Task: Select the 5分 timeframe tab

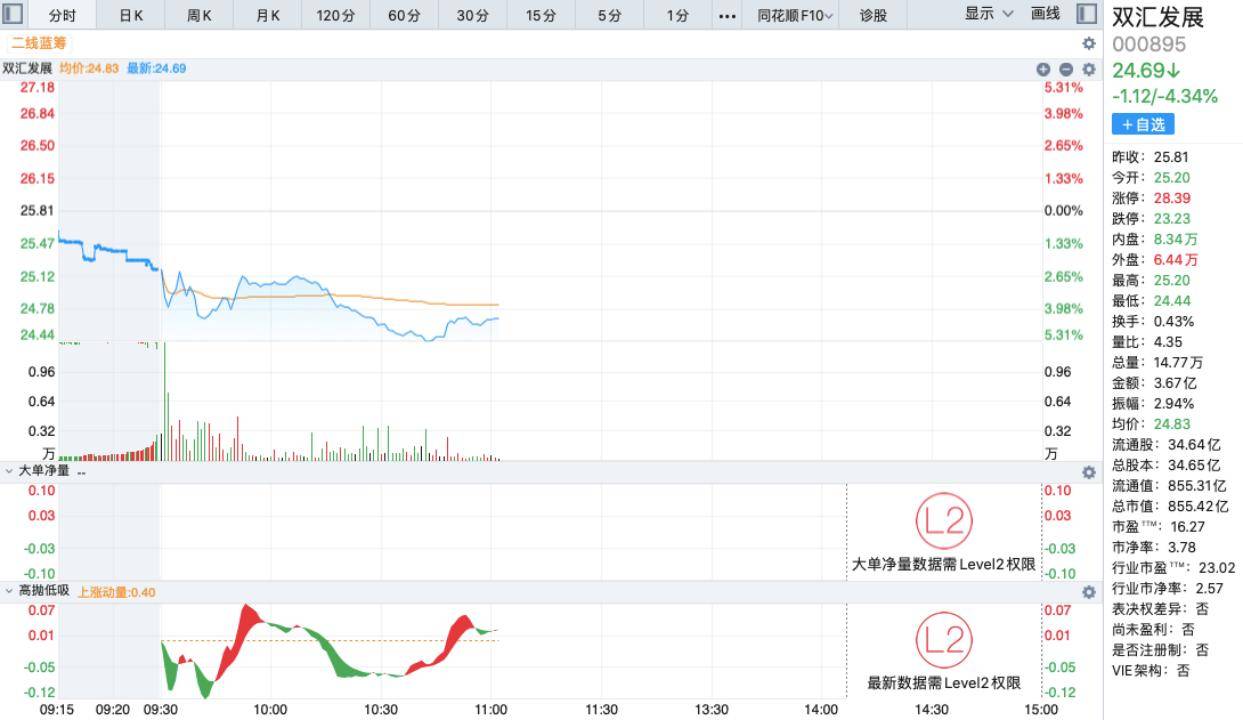Action: coord(609,15)
